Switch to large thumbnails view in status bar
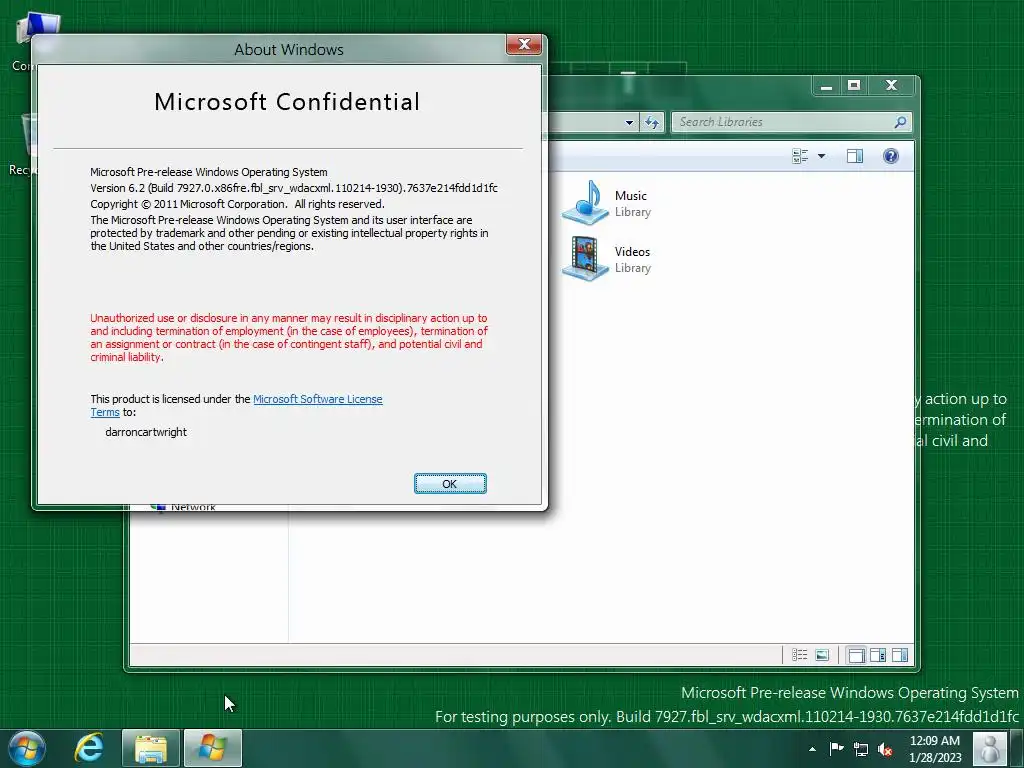The height and width of the screenshot is (768, 1024). pos(822,655)
